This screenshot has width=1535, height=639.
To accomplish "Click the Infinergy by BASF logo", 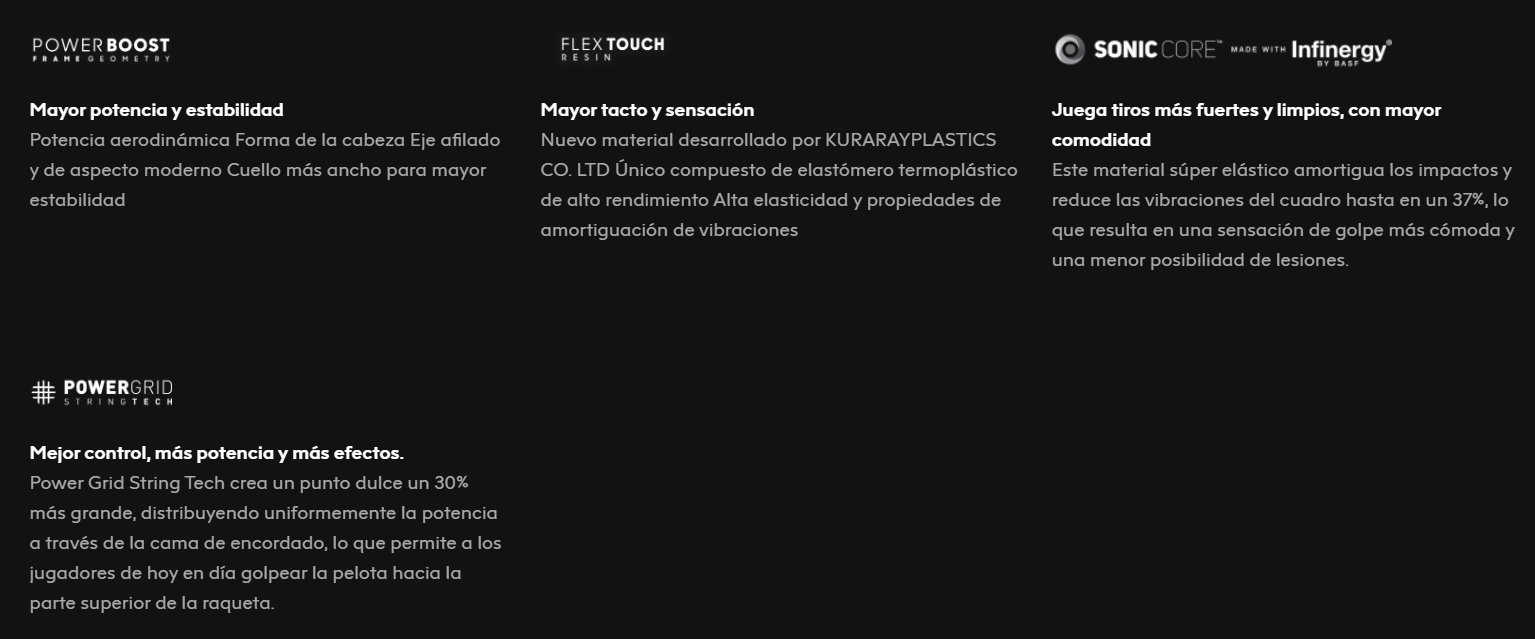I will click(x=1341, y=51).
